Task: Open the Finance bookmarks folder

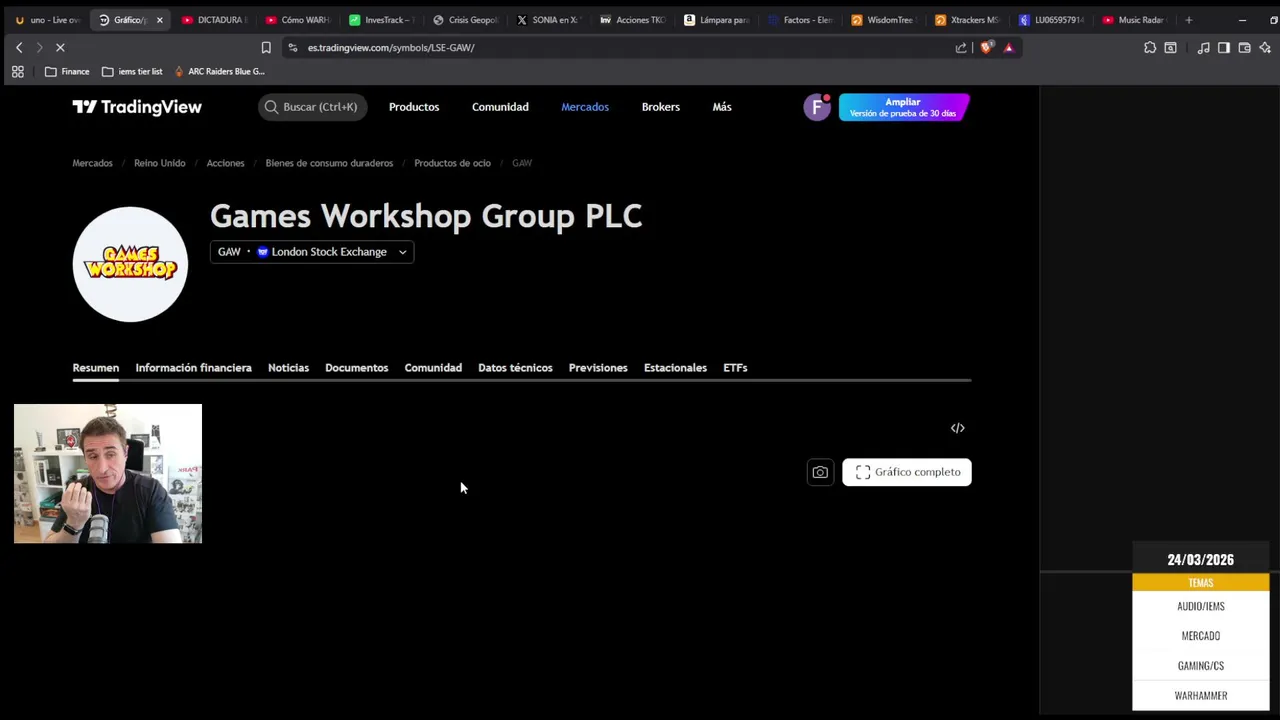Action: pyautogui.click(x=67, y=71)
